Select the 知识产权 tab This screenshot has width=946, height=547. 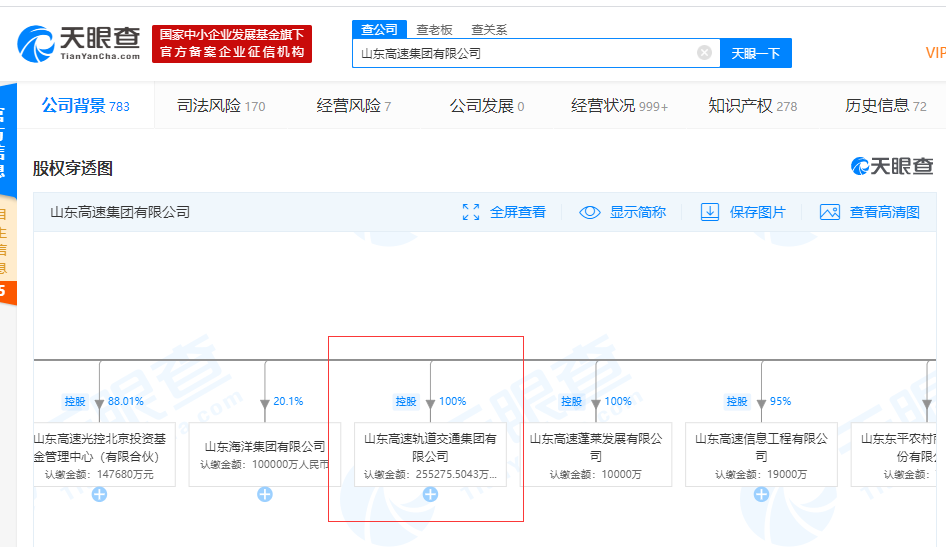[x=752, y=106]
